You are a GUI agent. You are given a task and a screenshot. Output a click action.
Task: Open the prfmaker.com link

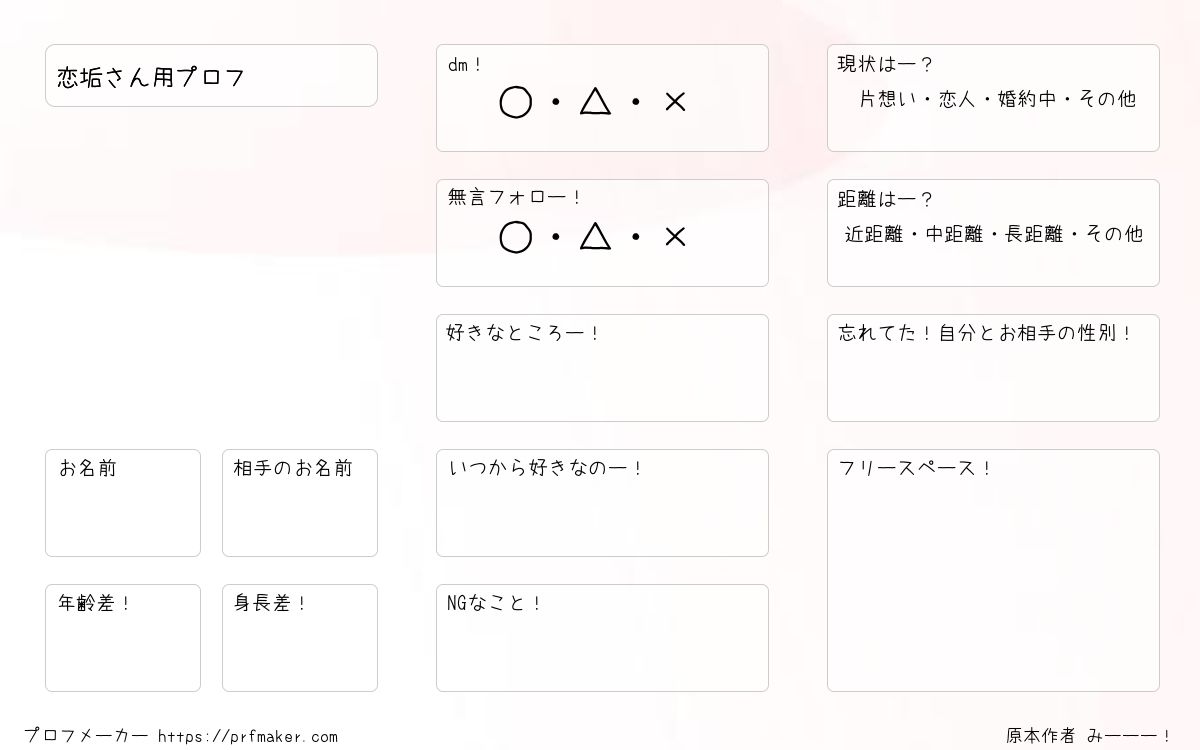248,736
